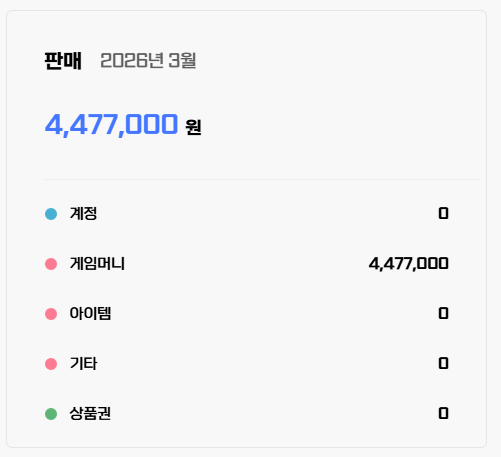501x457 pixels.
Task: Click the green dot beside 상품권
Action: 51,414
